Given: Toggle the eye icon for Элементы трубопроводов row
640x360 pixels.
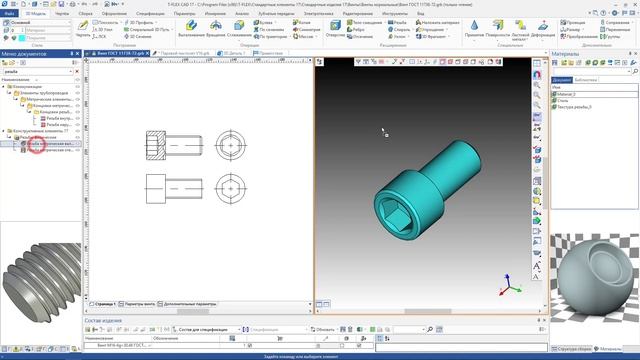Looking at the screenshot, I should click(x=78, y=93).
